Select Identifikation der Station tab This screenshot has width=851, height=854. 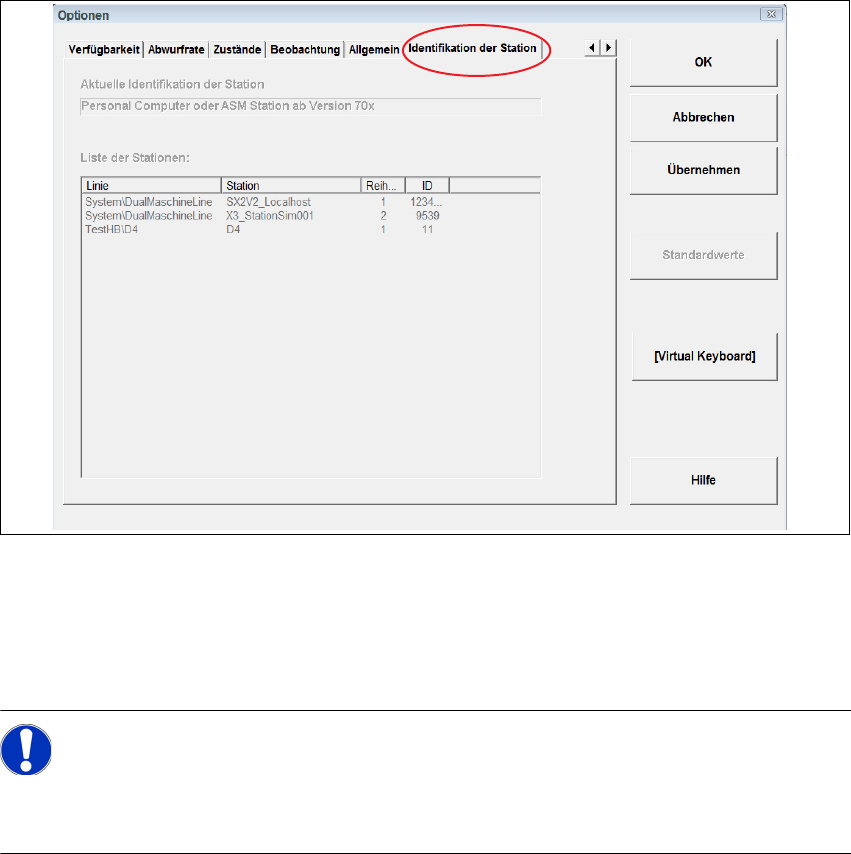tap(472, 48)
